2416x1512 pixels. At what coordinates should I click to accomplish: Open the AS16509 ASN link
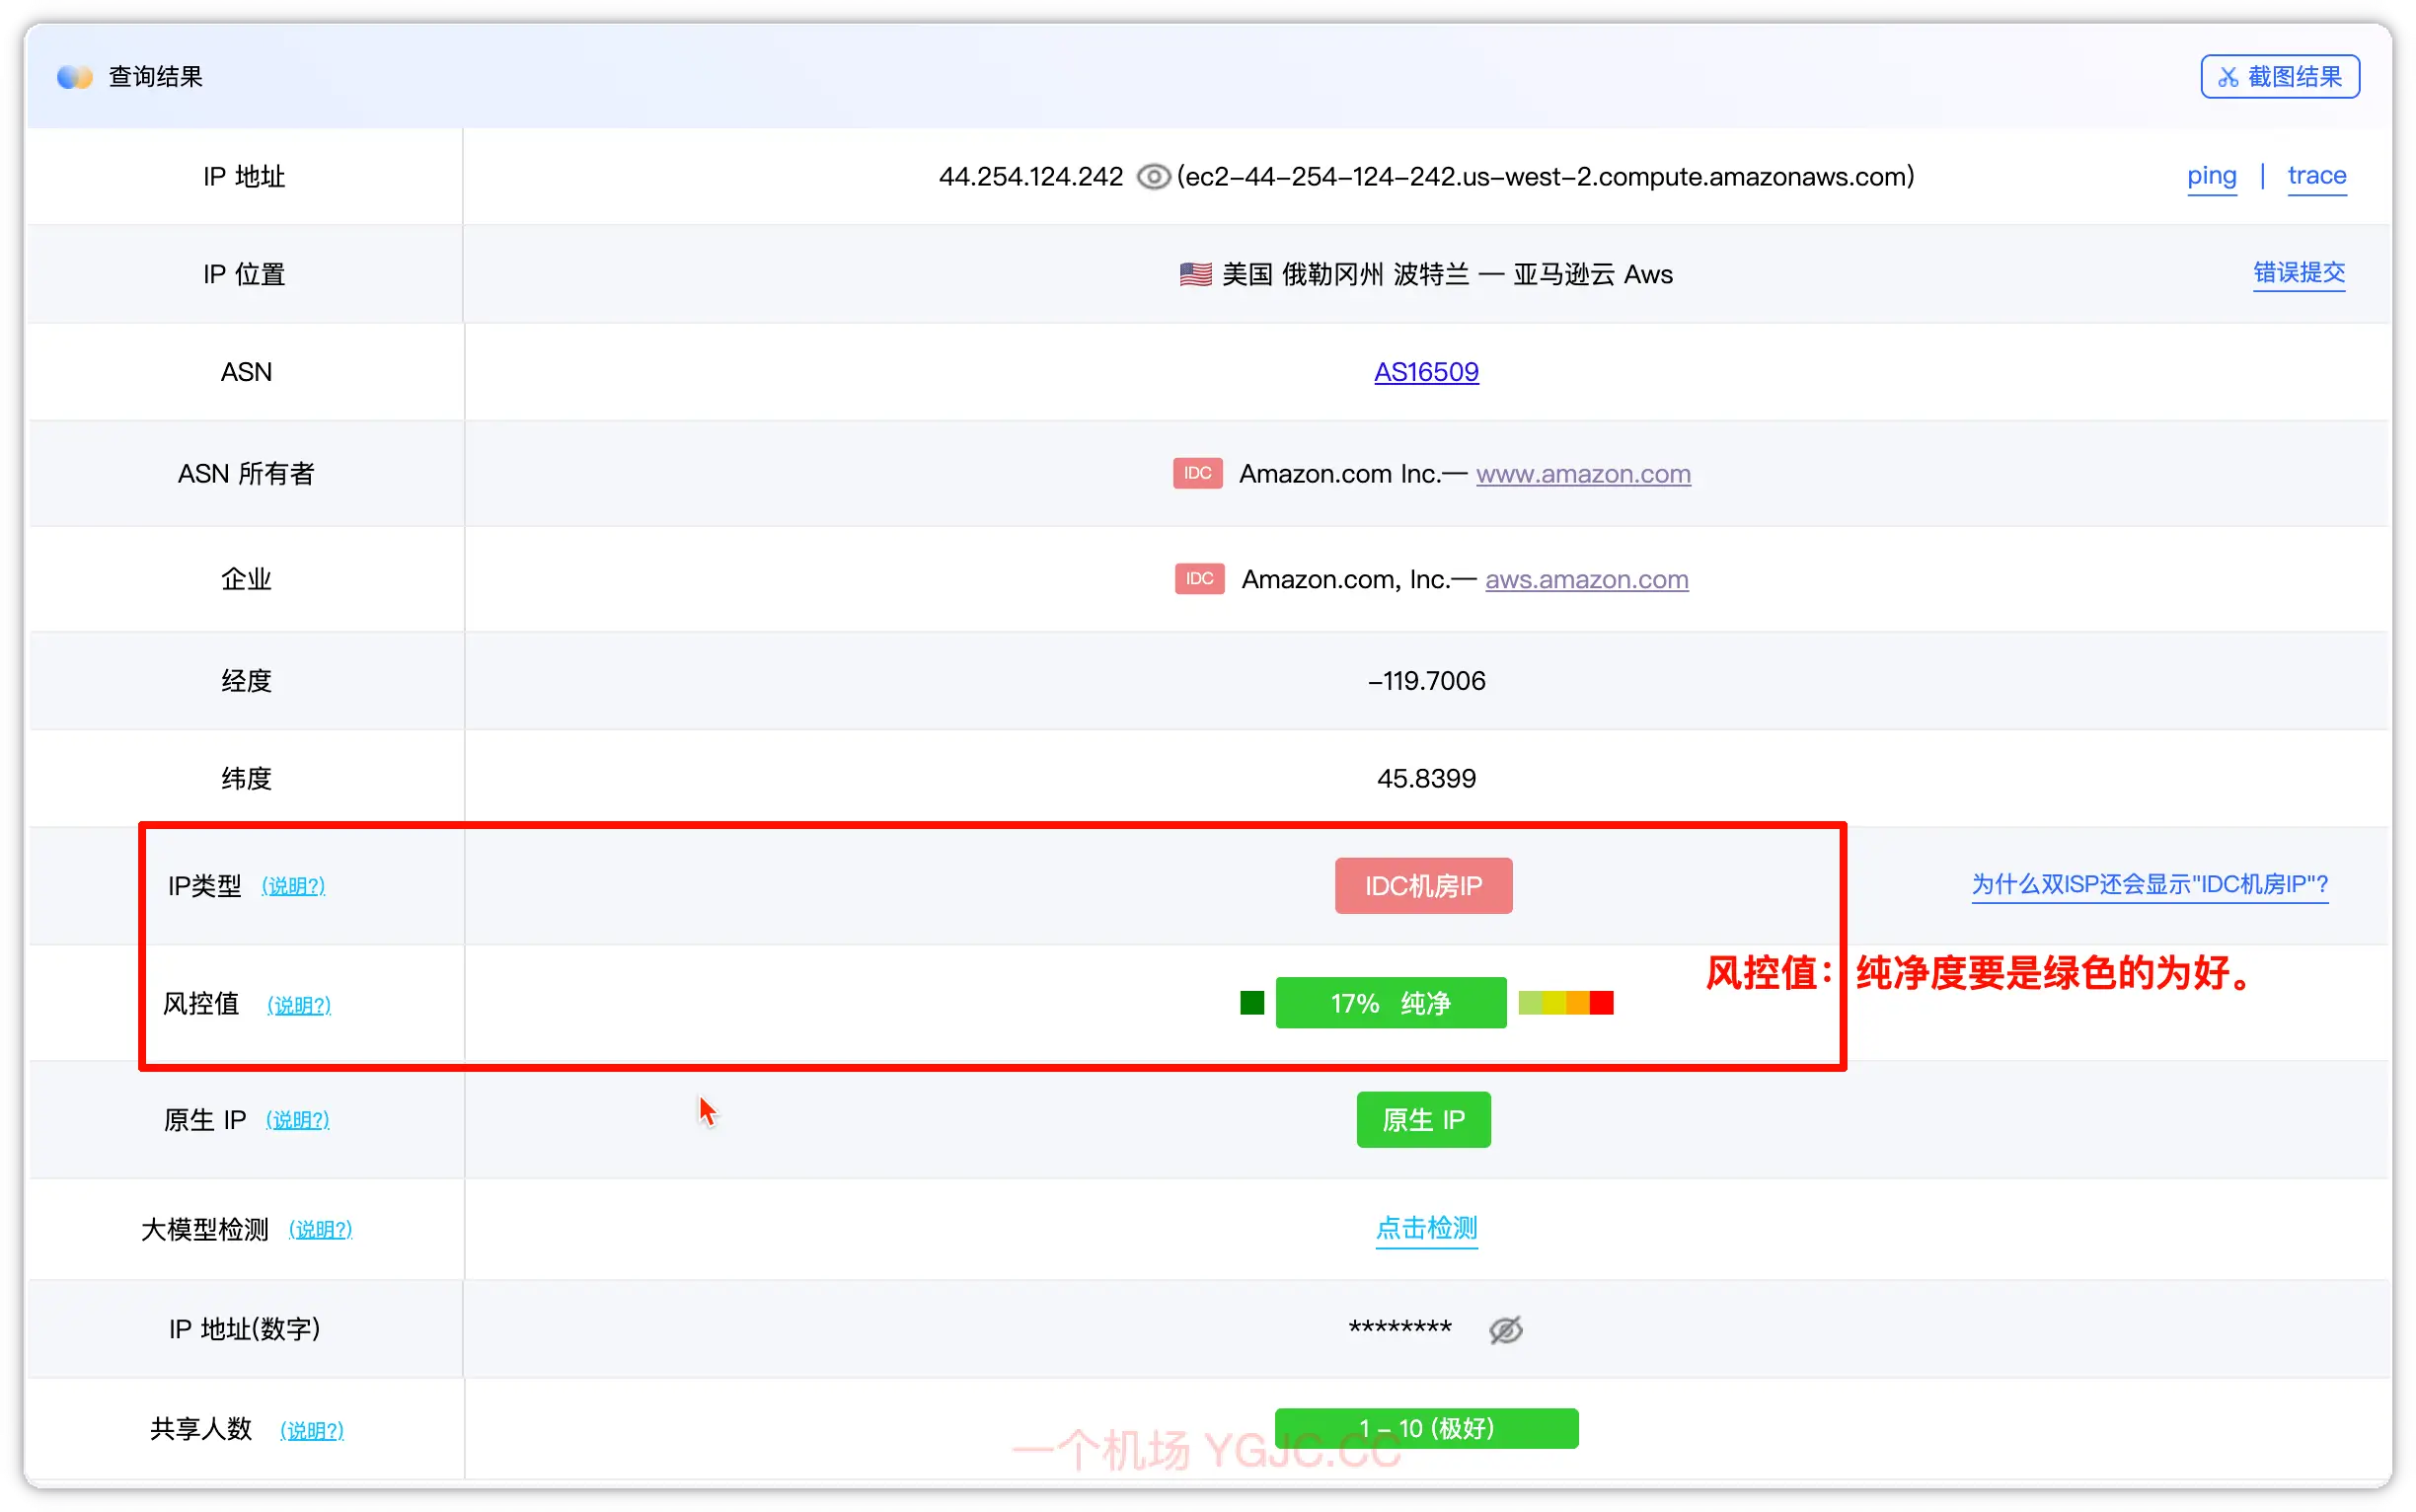(1425, 372)
